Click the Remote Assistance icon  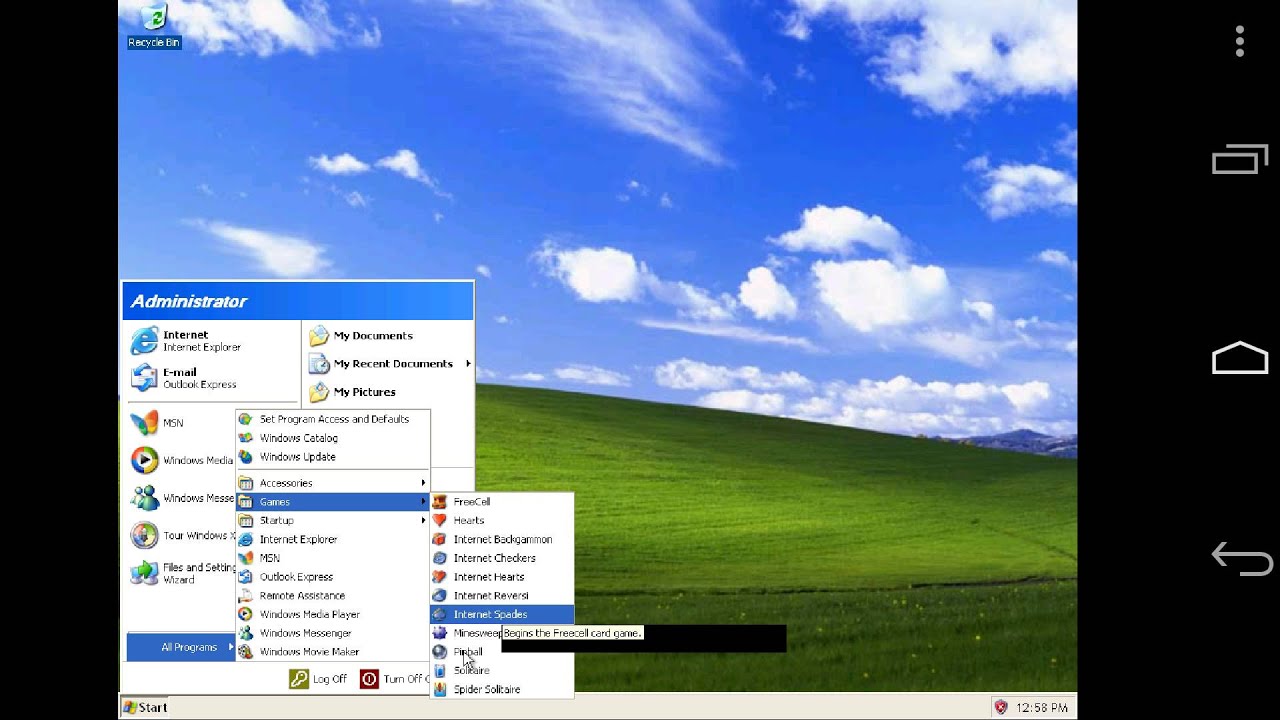(245, 595)
